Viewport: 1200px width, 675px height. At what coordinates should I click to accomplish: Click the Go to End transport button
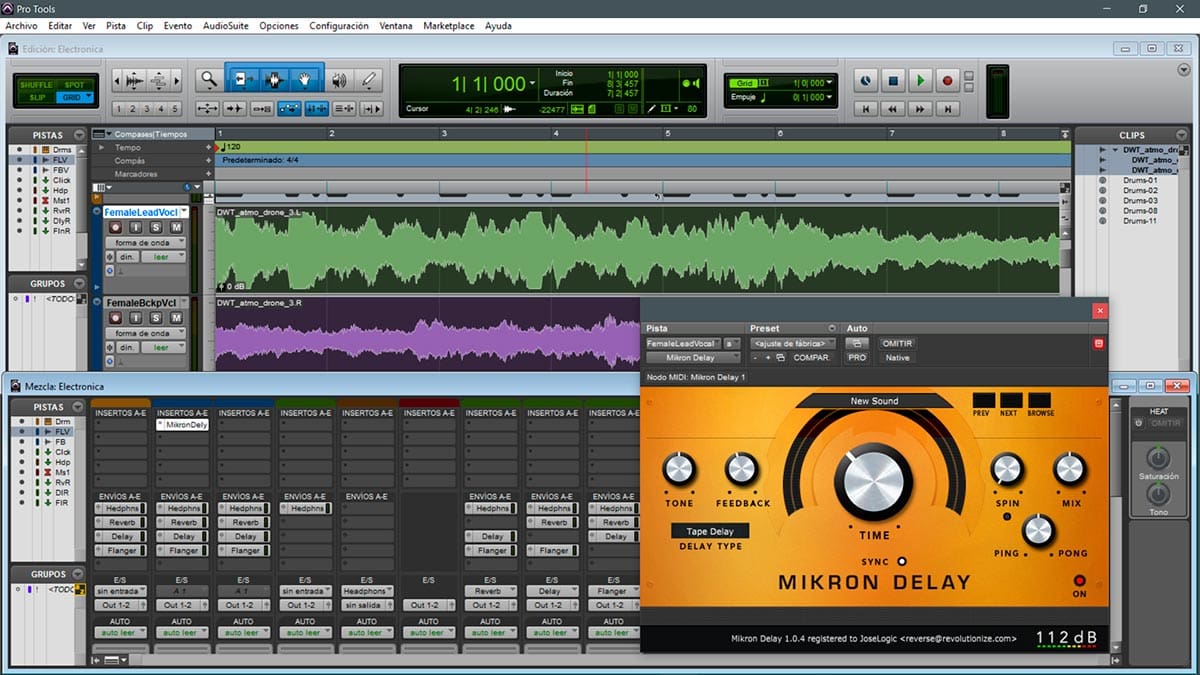(948, 108)
